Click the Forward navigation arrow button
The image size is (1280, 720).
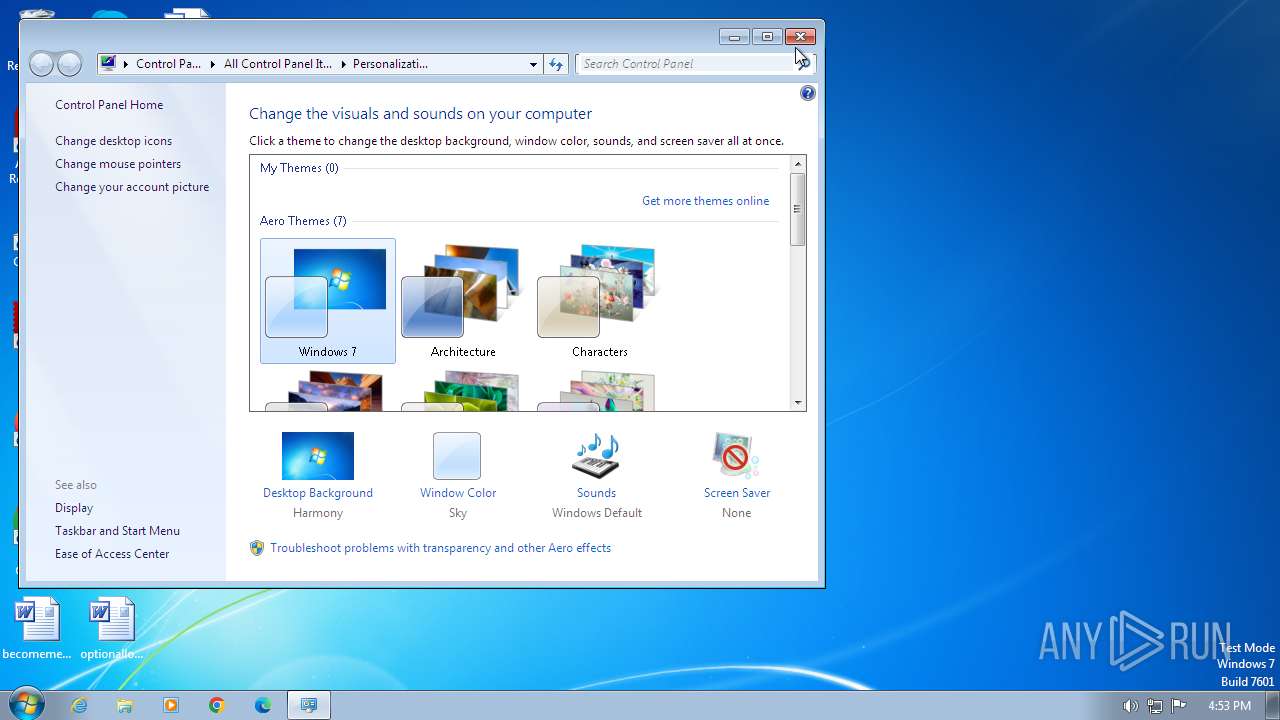point(69,64)
